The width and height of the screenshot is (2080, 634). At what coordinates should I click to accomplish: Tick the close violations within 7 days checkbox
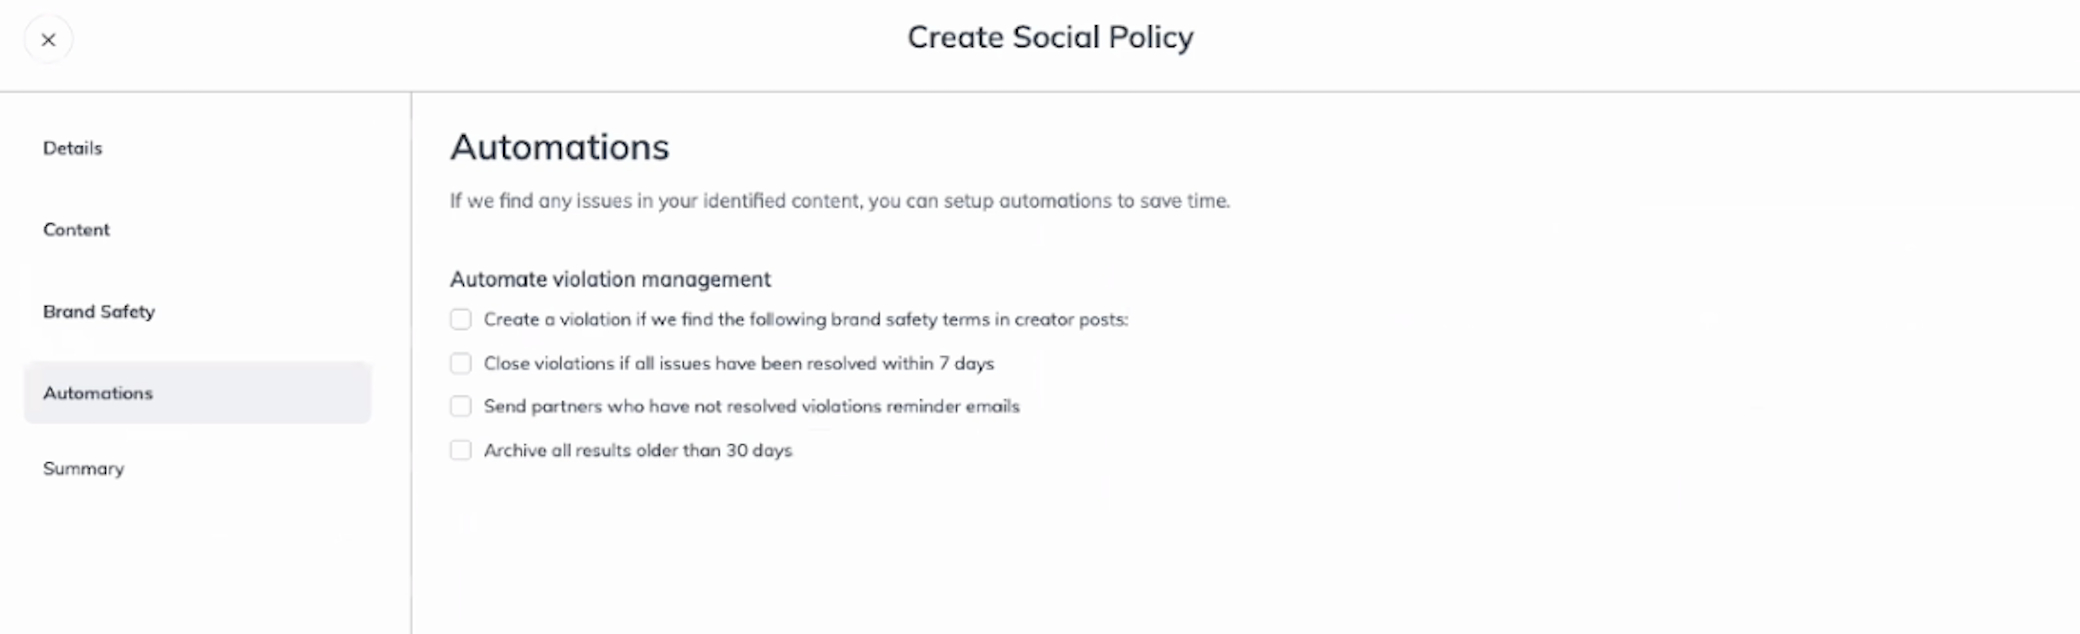[x=460, y=363]
